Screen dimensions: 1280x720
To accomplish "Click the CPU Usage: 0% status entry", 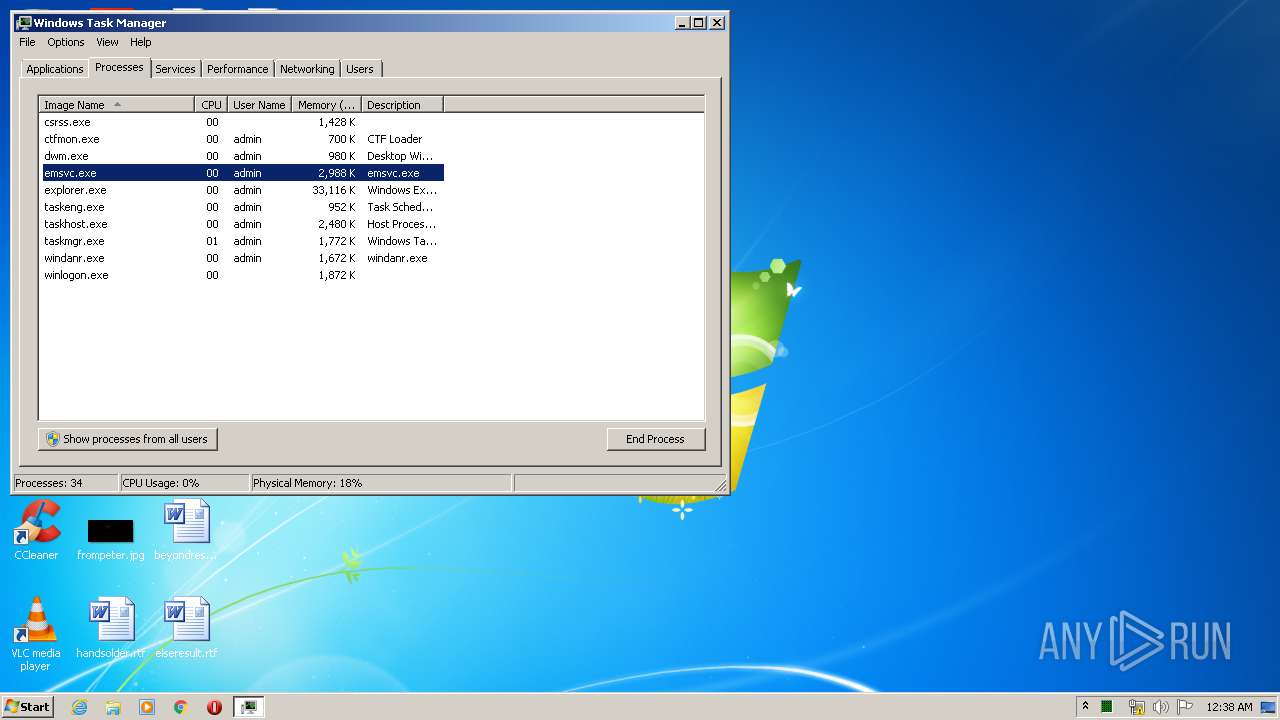I will 184,483.
